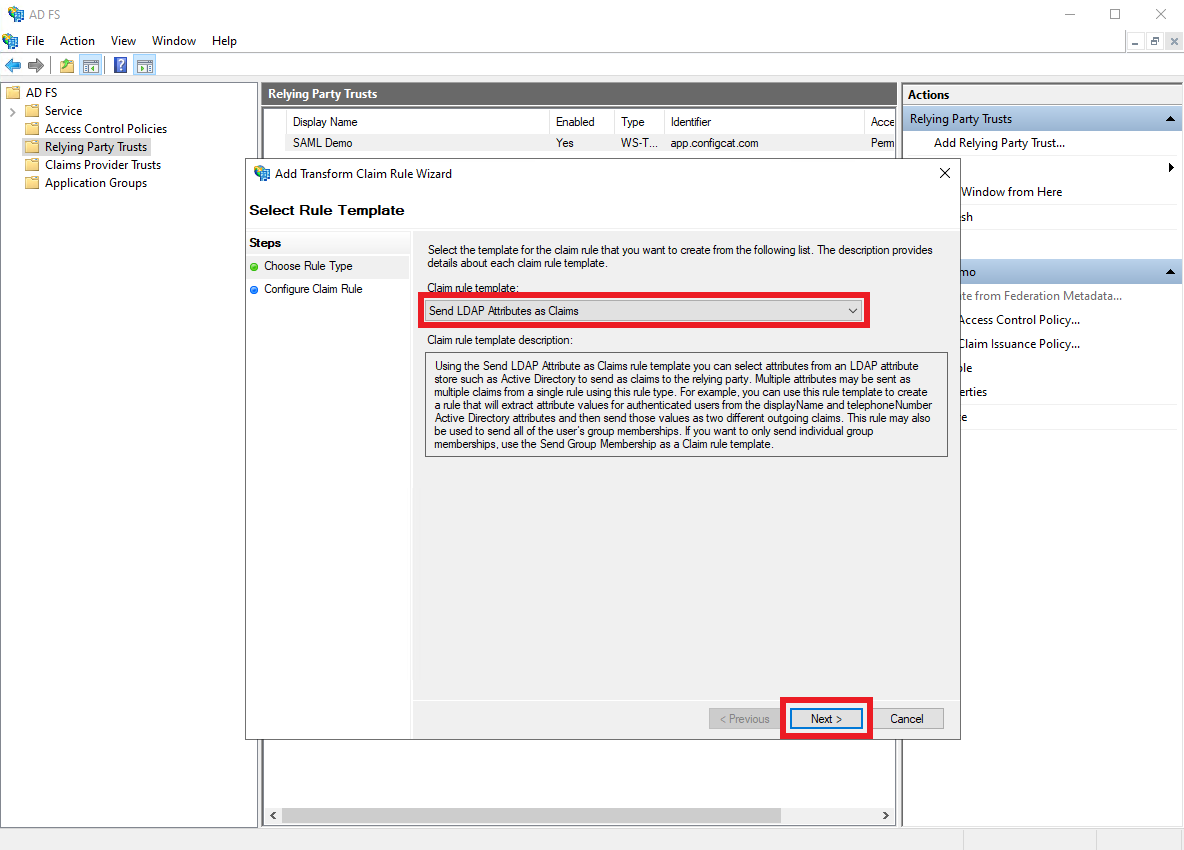
Task: Click Next in the claim rule wizard
Action: (x=826, y=718)
